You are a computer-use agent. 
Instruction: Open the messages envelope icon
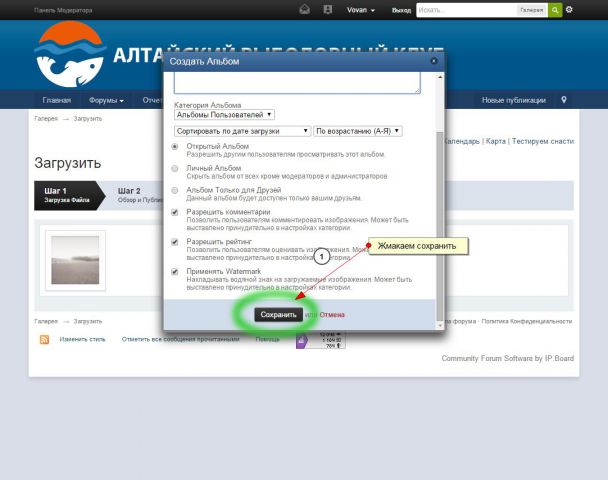coord(305,10)
